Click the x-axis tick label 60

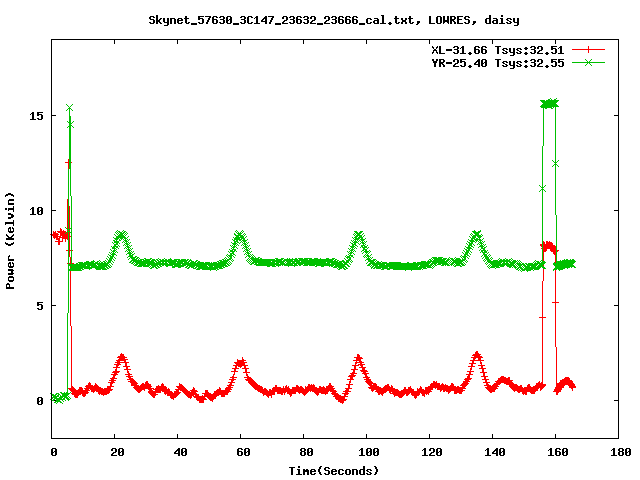pyautogui.click(x=243, y=452)
